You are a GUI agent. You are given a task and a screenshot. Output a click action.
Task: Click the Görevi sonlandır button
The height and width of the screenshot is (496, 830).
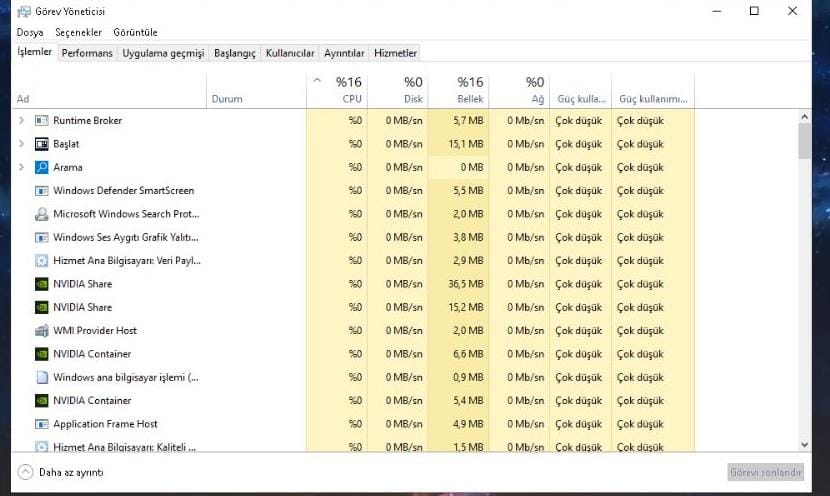[765, 472]
